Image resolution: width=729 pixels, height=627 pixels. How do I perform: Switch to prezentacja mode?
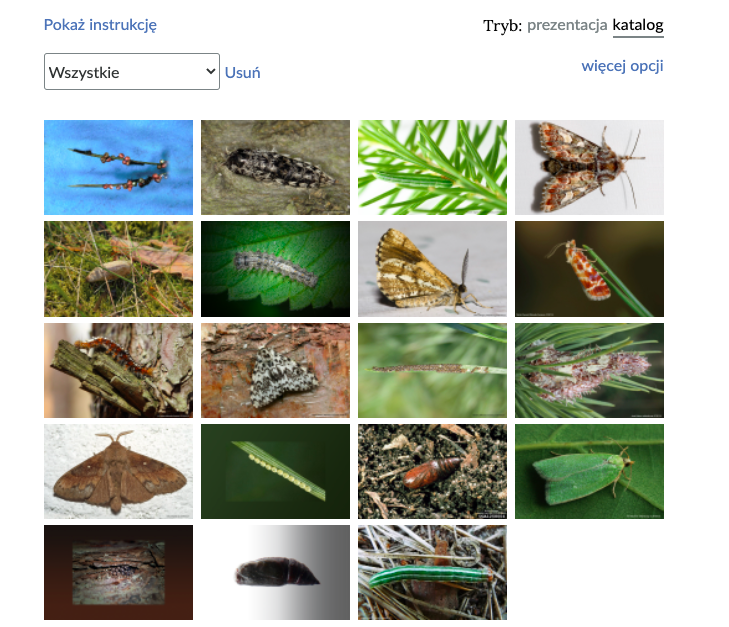(x=567, y=25)
